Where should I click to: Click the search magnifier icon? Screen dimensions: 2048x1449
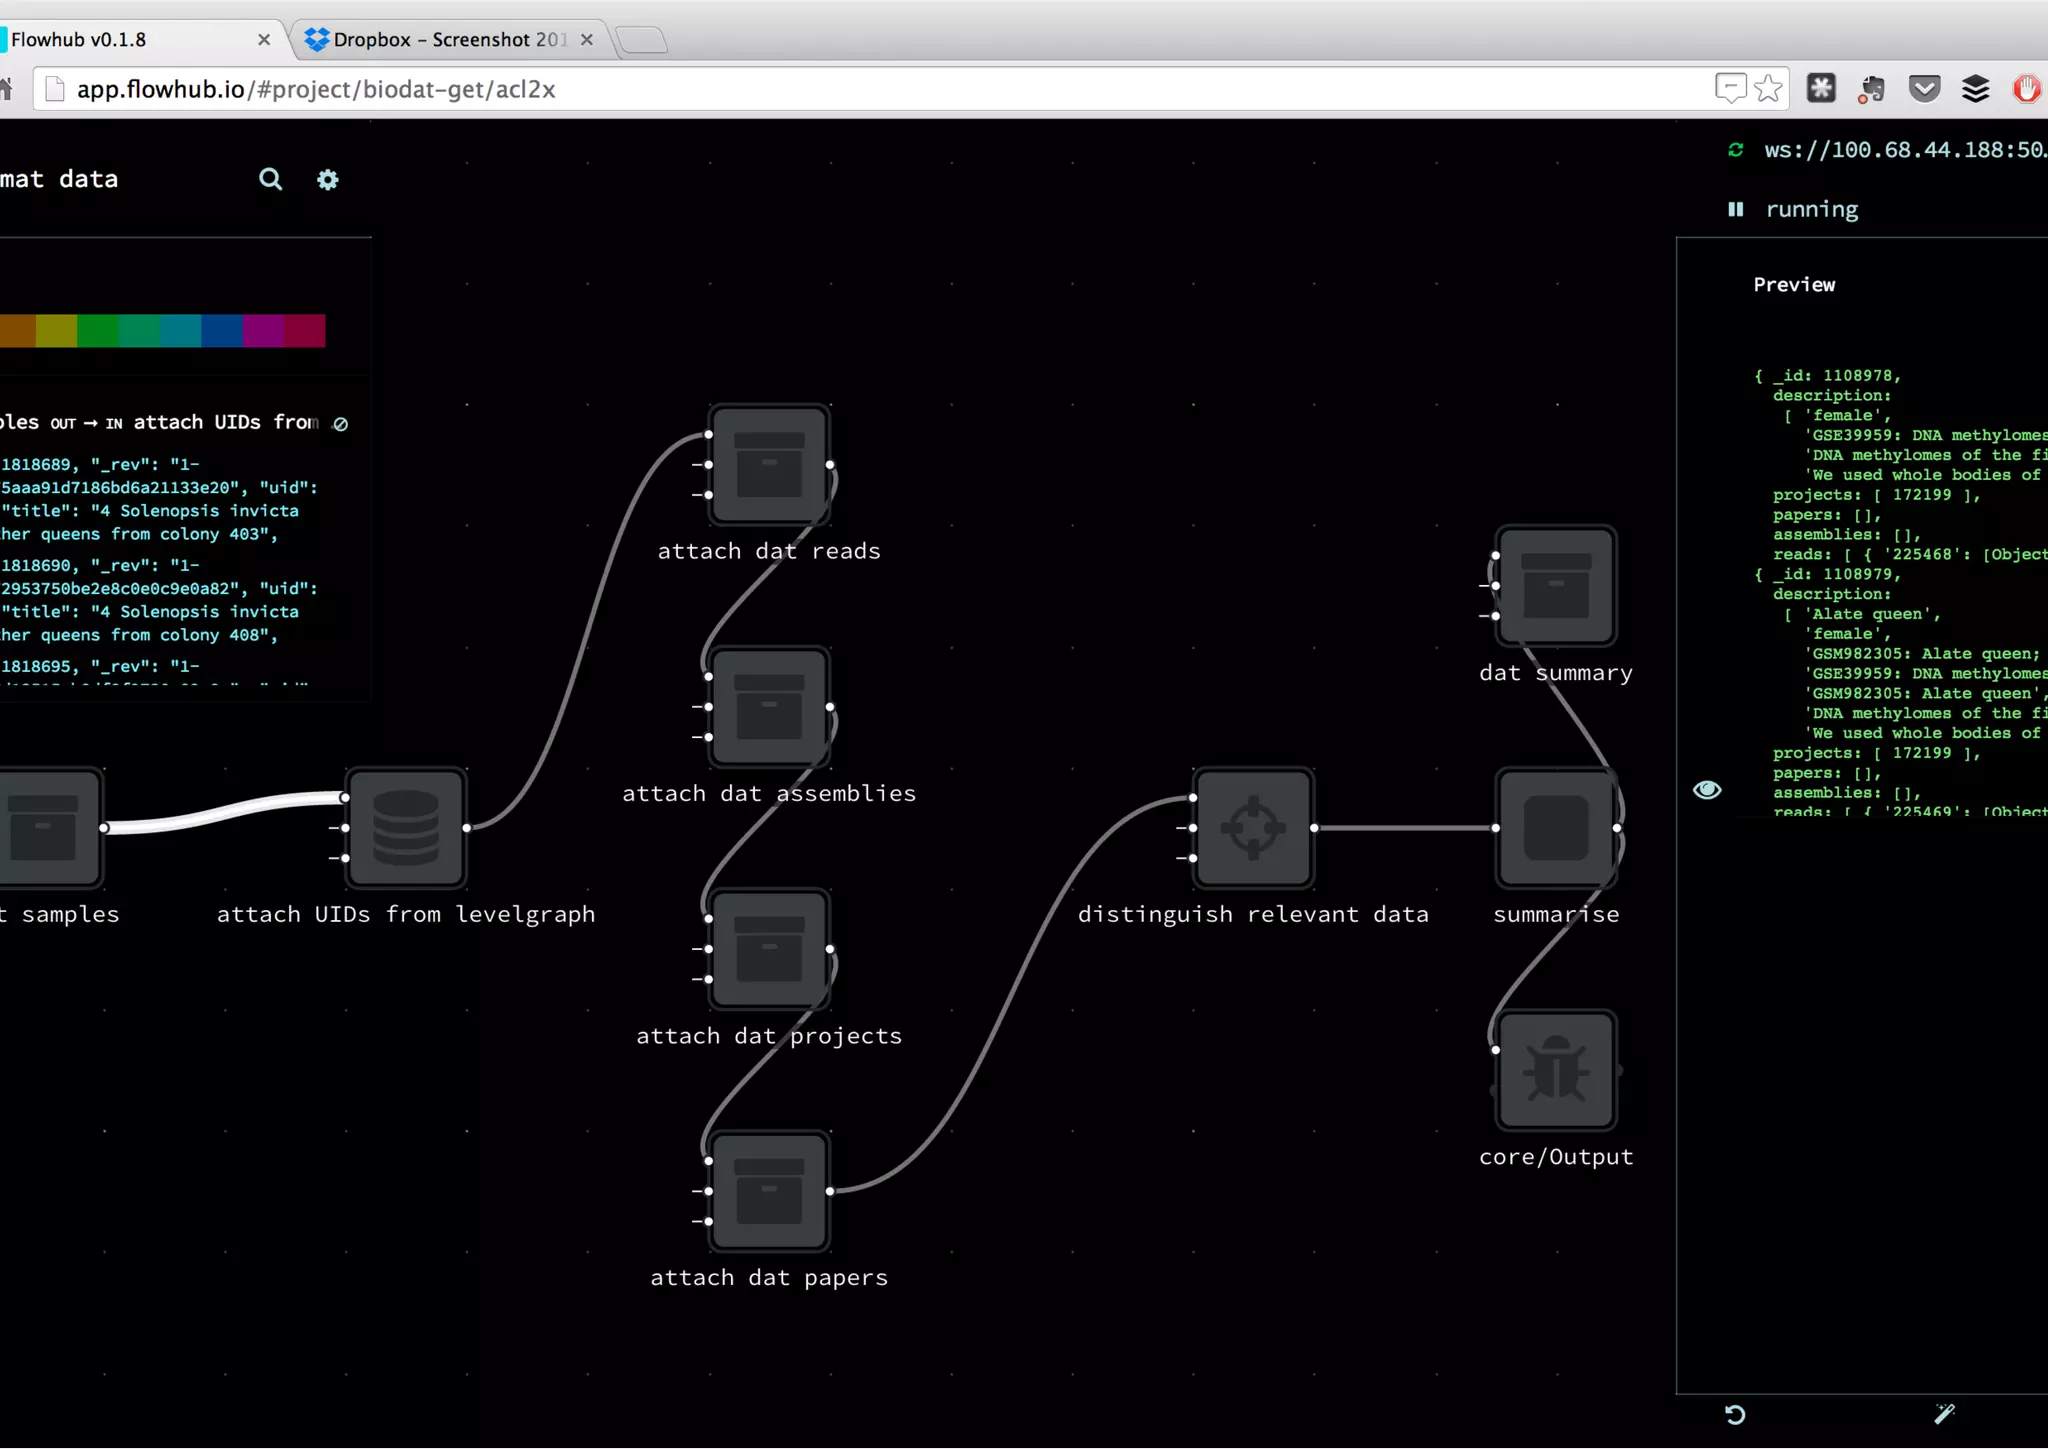[x=270, y=179]
